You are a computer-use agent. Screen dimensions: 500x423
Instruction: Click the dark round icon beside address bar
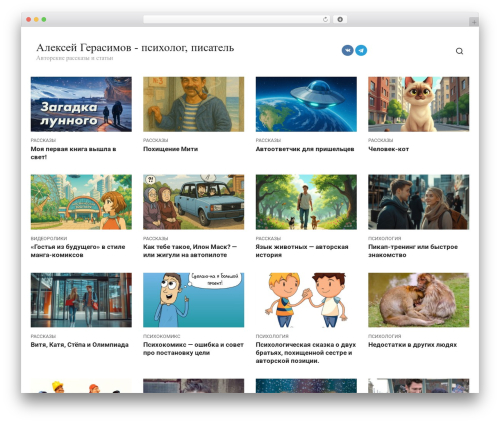point(340,20)
